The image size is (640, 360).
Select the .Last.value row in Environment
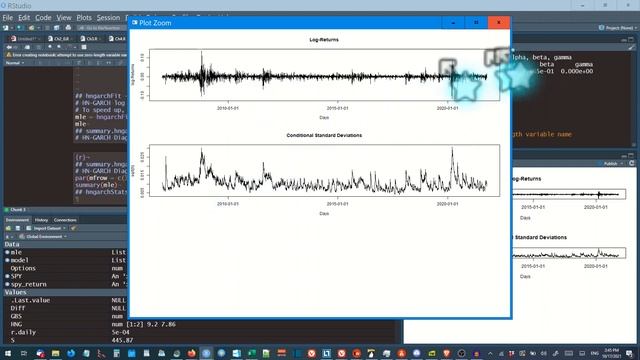point(65,300)
